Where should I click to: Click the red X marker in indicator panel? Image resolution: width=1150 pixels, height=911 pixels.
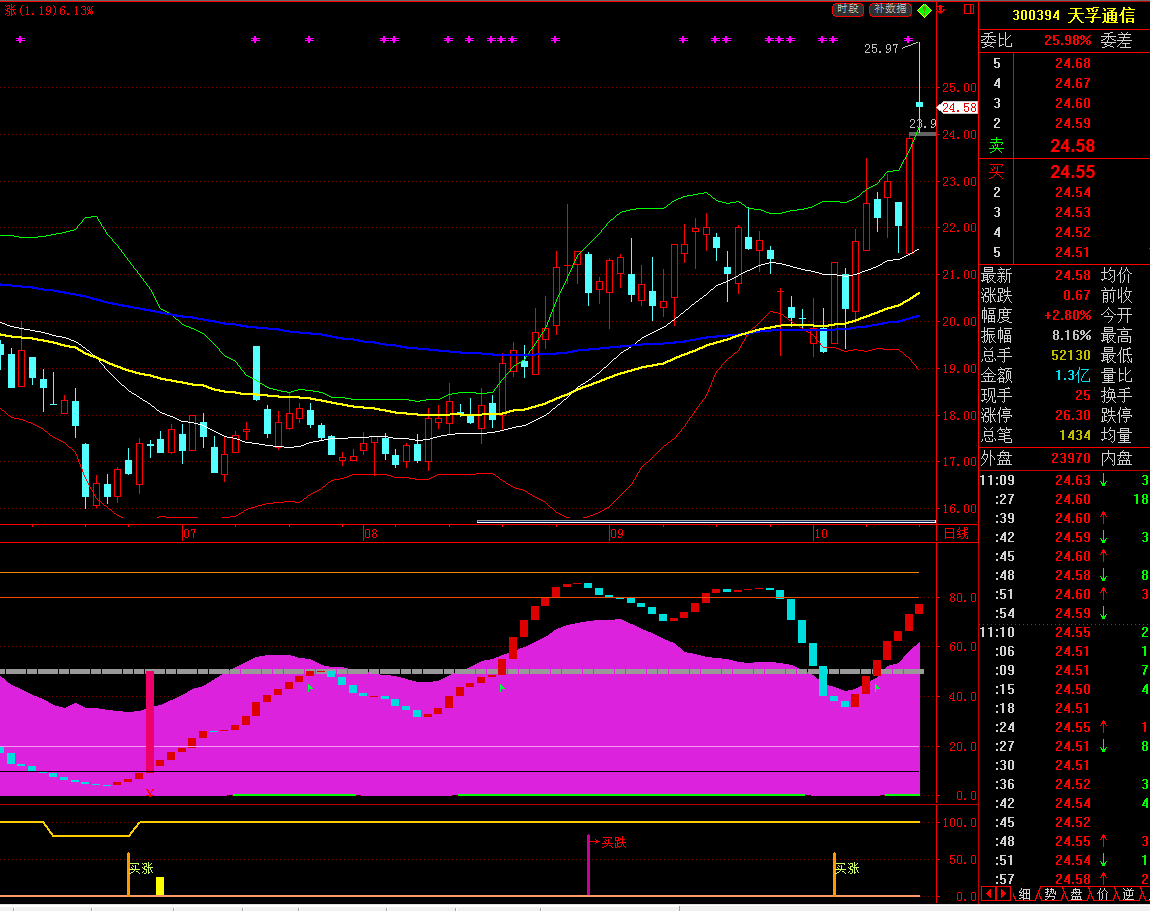[150, 793]
